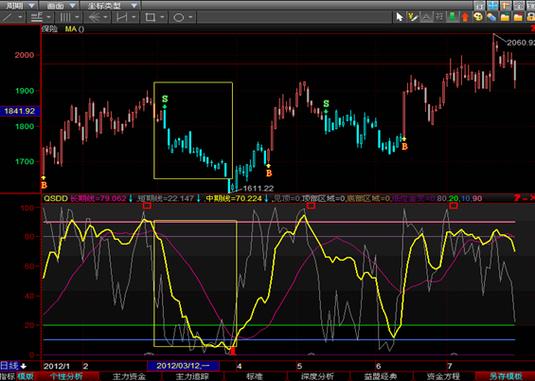Click the 2060.92 high price label
535x381 pixels.
pyautogui.click(x=521, y=43)
